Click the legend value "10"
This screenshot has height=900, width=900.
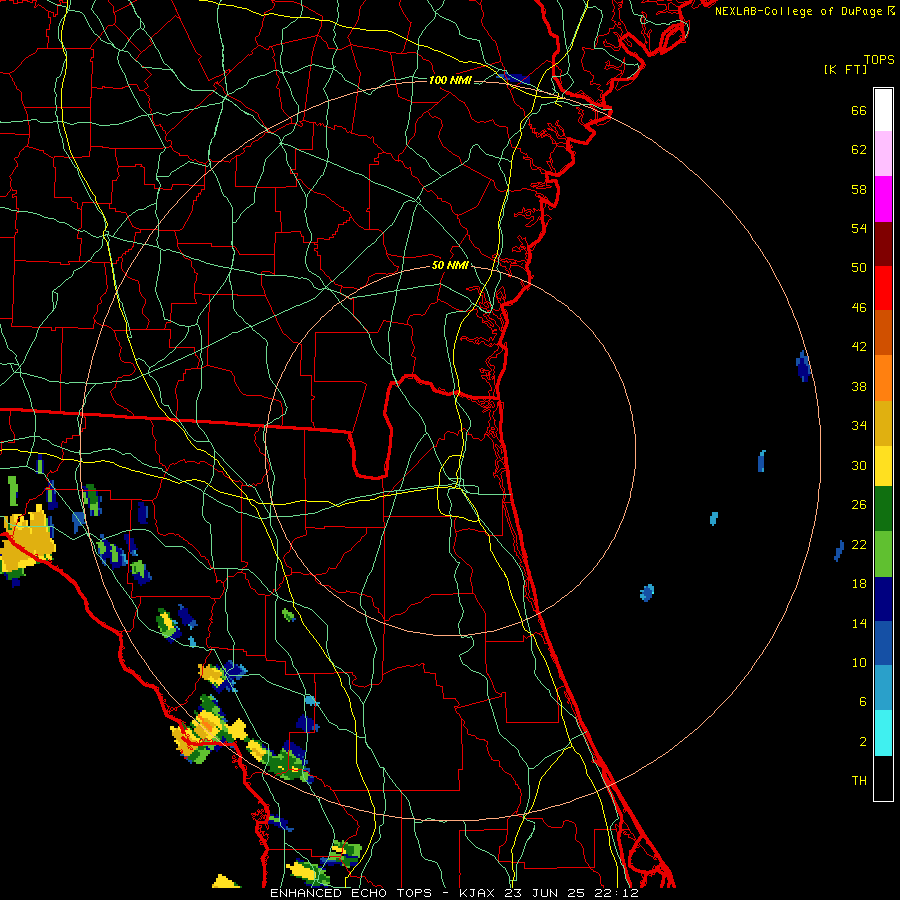(859, 662)
